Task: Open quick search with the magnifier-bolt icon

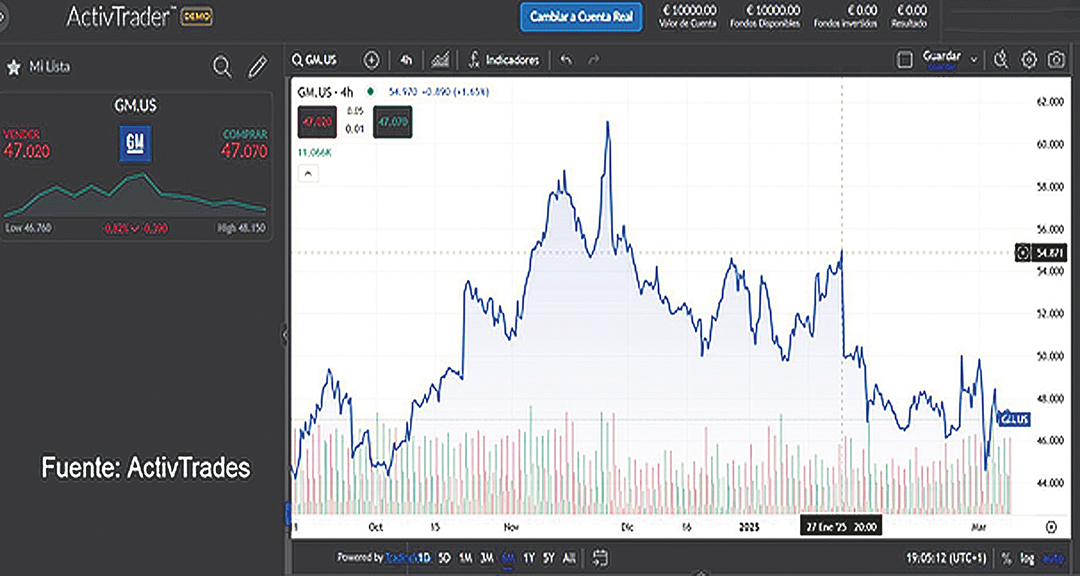Action: coord(1001,60)
